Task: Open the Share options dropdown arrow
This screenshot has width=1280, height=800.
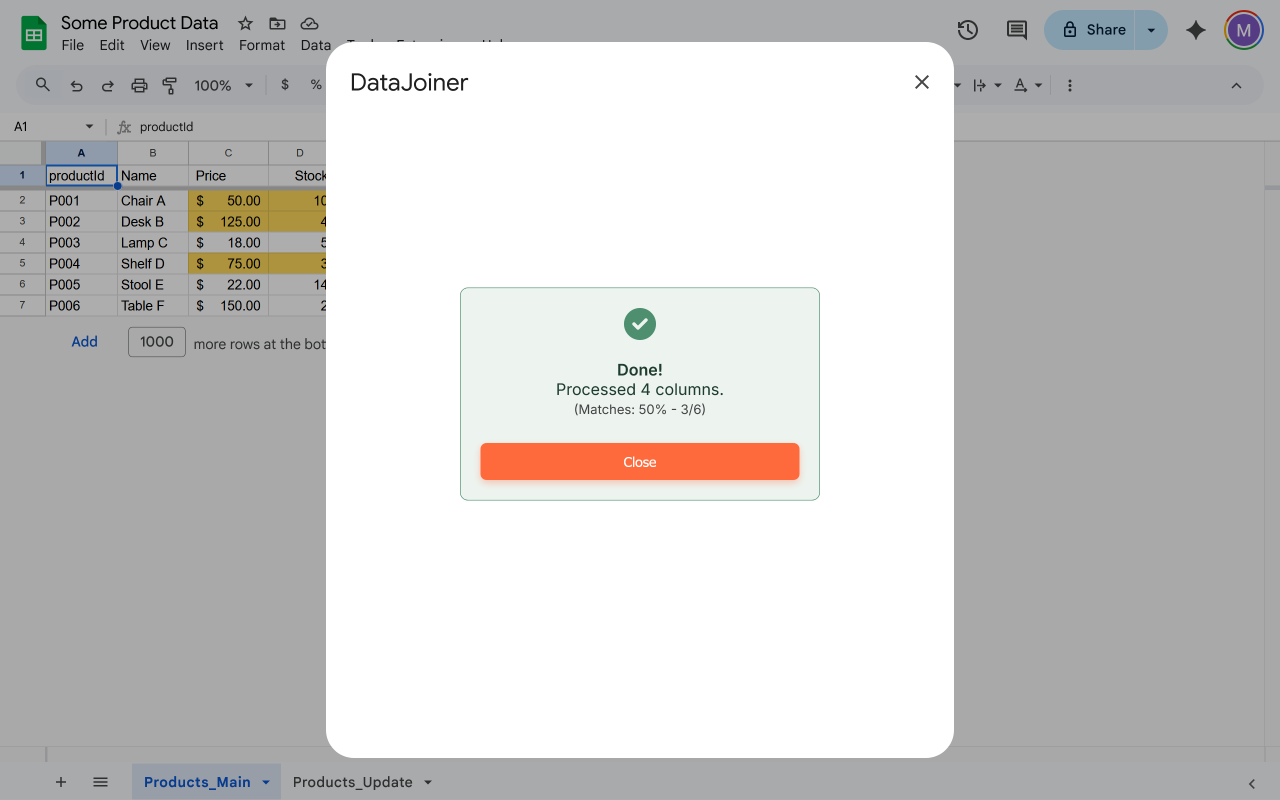Action: pos(1151,30)
